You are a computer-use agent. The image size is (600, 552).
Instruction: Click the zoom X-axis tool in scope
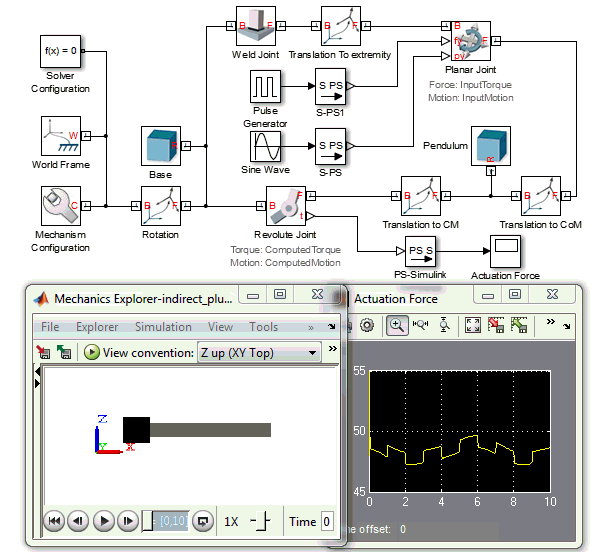420,325
